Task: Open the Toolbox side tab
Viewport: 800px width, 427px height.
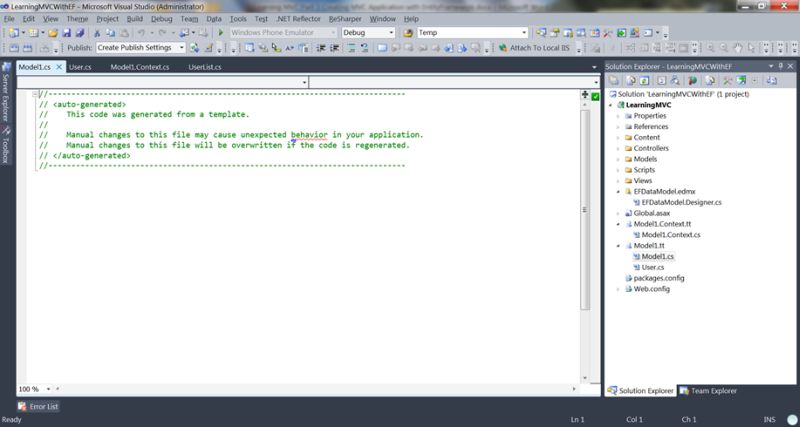Action: pyautogui.click(x=6, y=145)
